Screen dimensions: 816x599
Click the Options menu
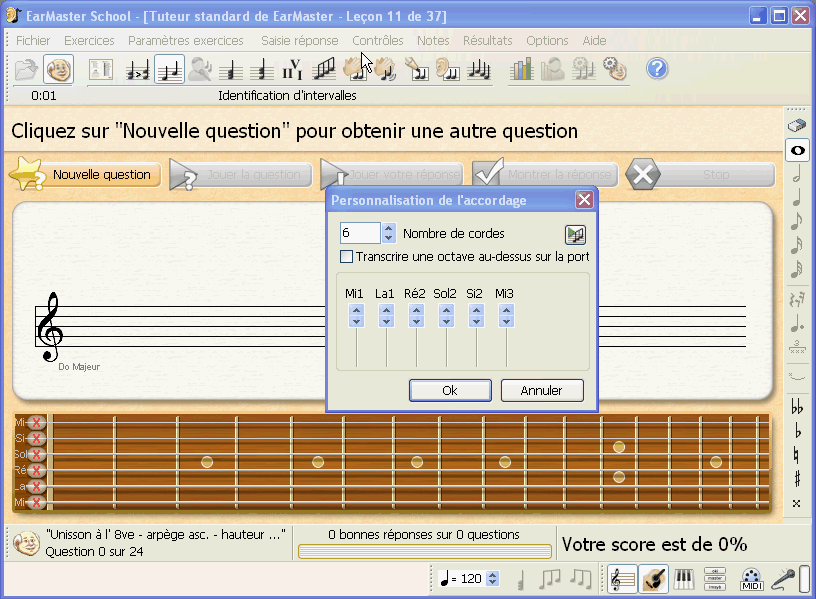(547, 41)
